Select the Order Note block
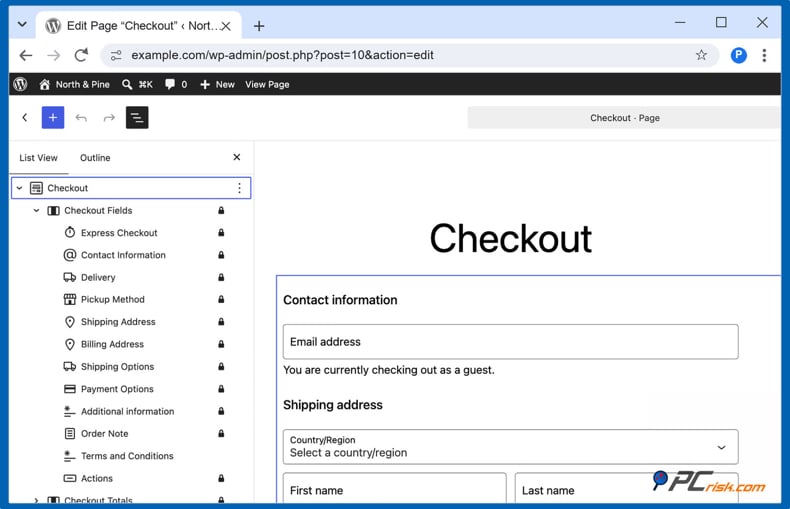The image size is (790, 509). pyautogui.click(x=105, y=433)
